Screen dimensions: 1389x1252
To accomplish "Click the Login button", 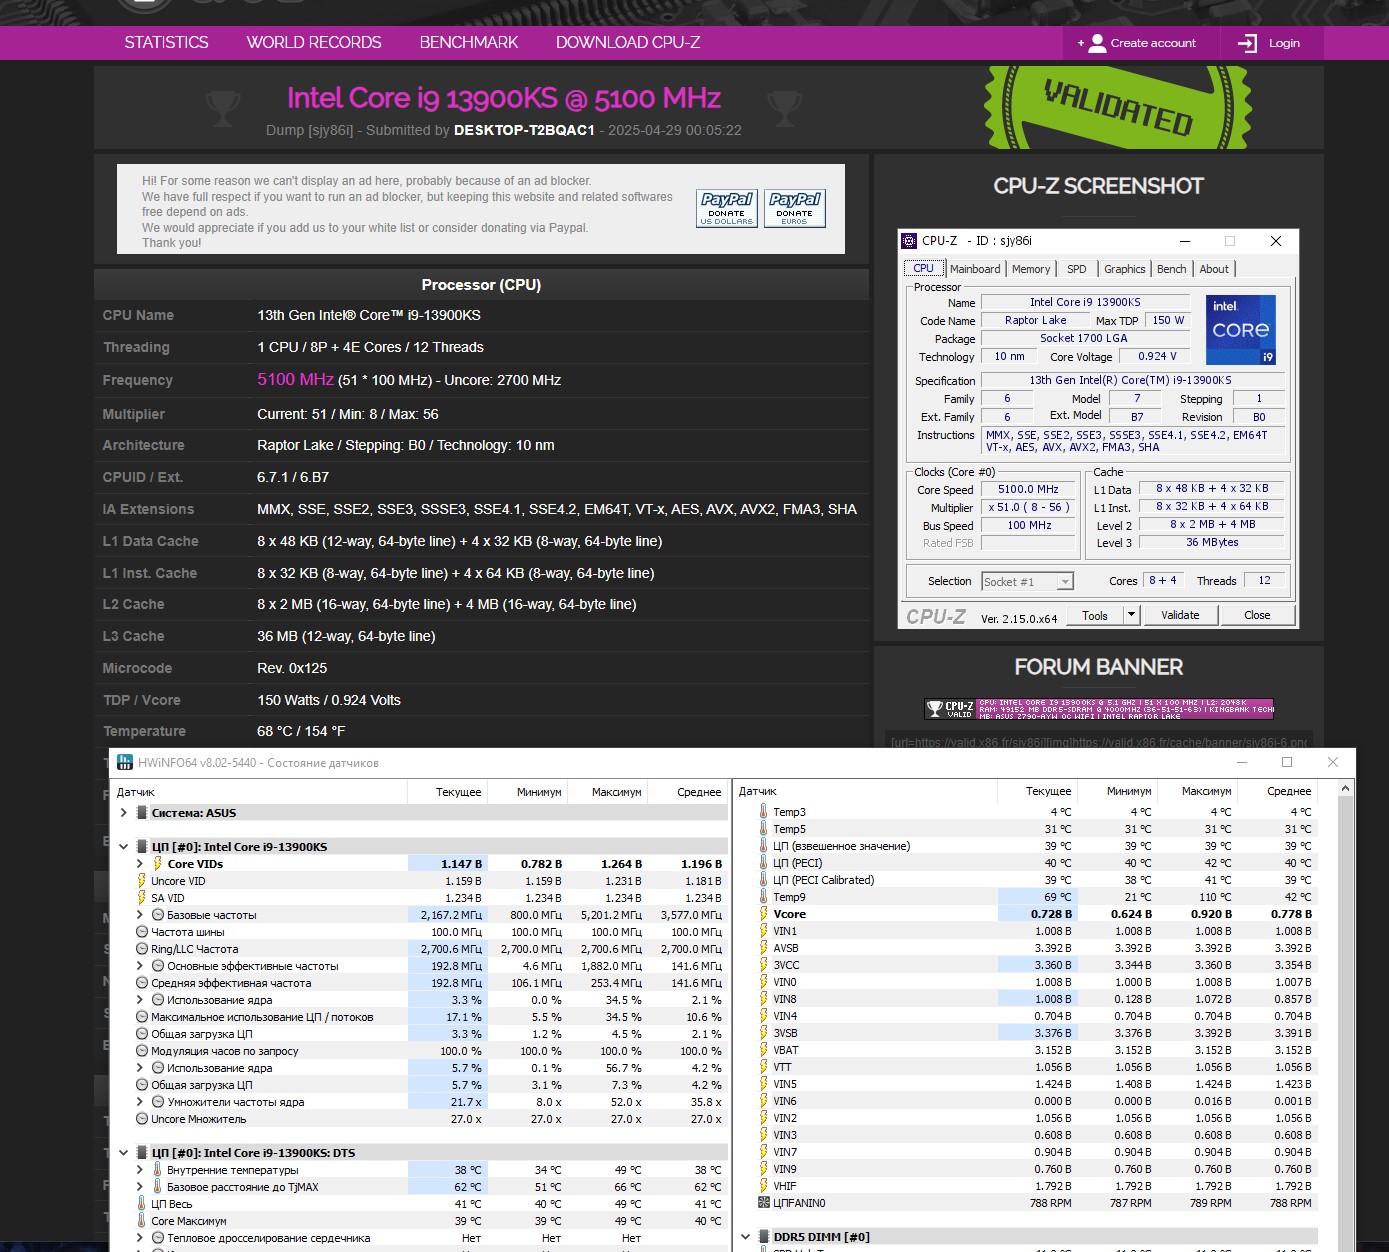I will pyautogui.click(x=1269, y=43).
